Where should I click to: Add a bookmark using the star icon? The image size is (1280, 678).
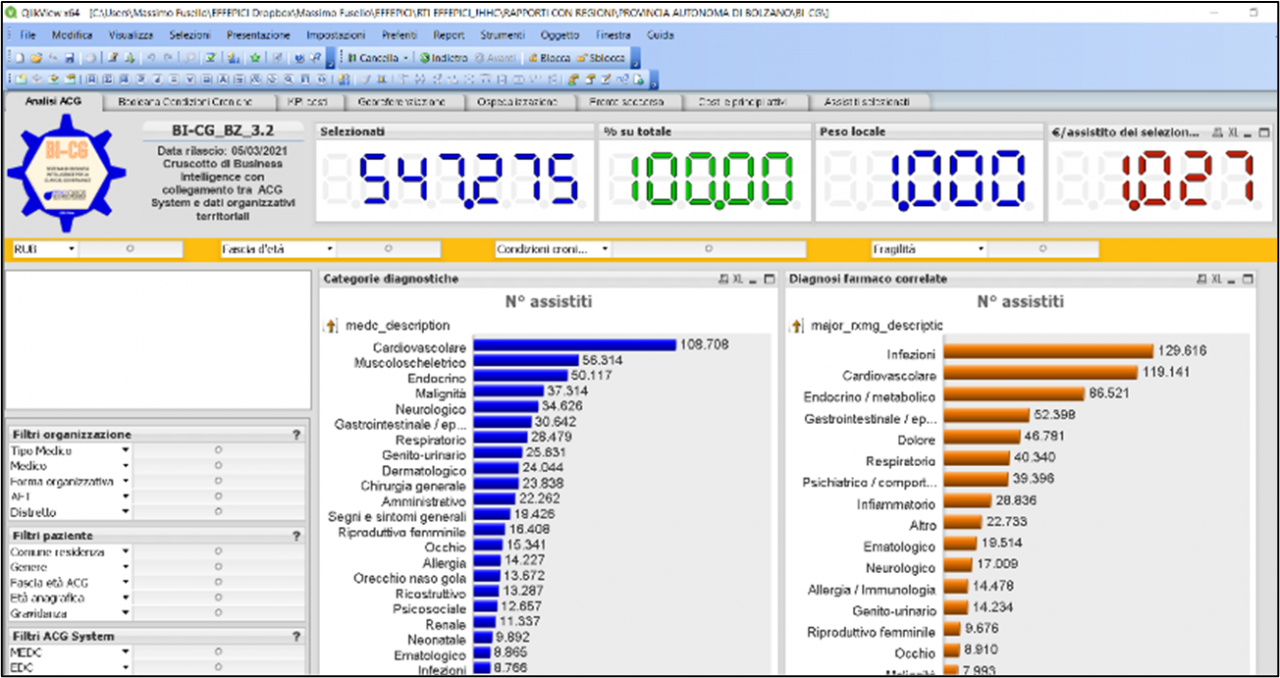coord(255,58)
